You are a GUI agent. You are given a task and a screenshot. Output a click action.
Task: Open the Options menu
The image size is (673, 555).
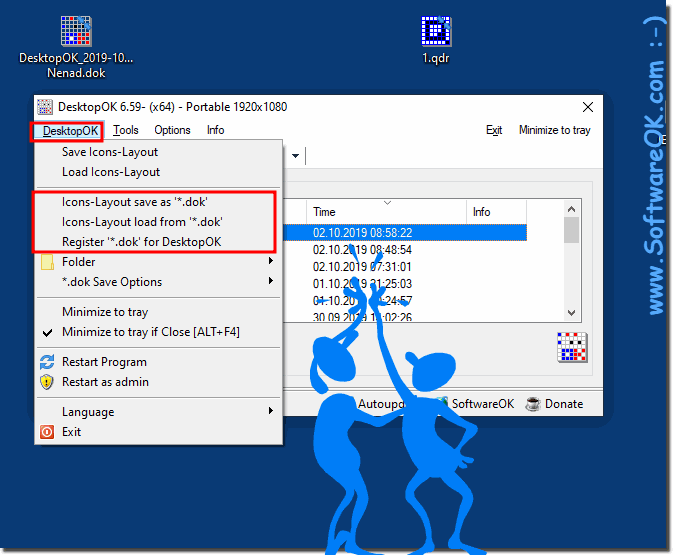[x=172, y=130]
